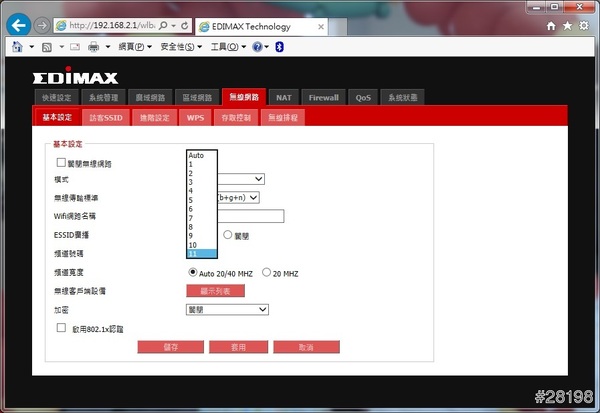Choose channel 6 from the open list

click(x=190, y=208)
